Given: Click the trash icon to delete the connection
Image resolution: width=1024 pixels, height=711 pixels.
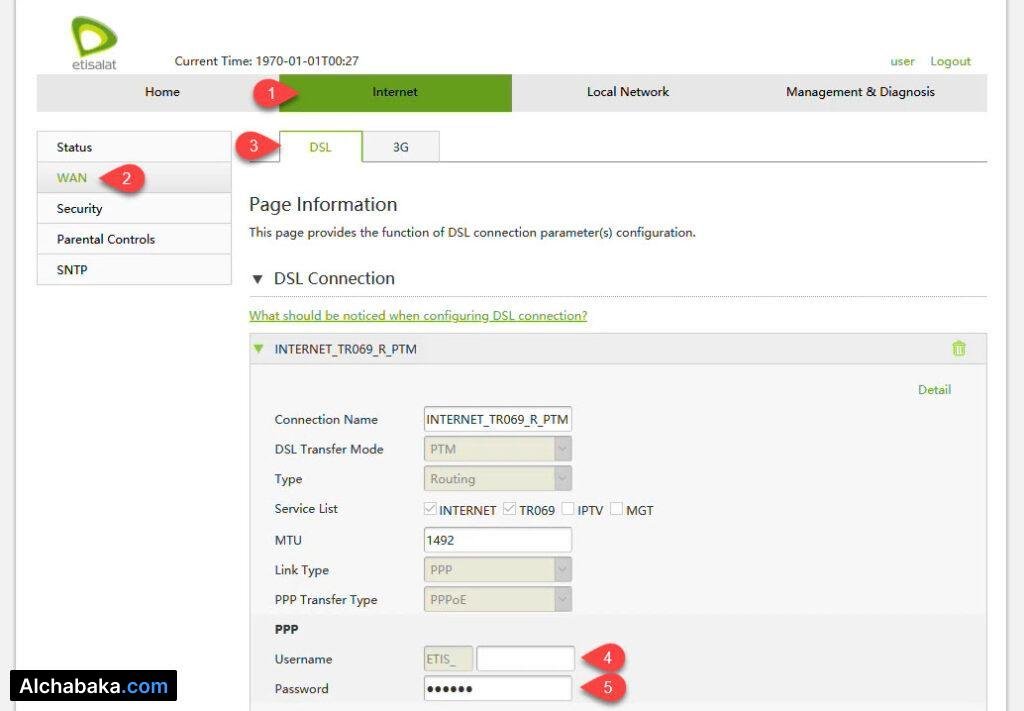Looking at the screenshot, I should pyautogui.click(x=959, y=348).
